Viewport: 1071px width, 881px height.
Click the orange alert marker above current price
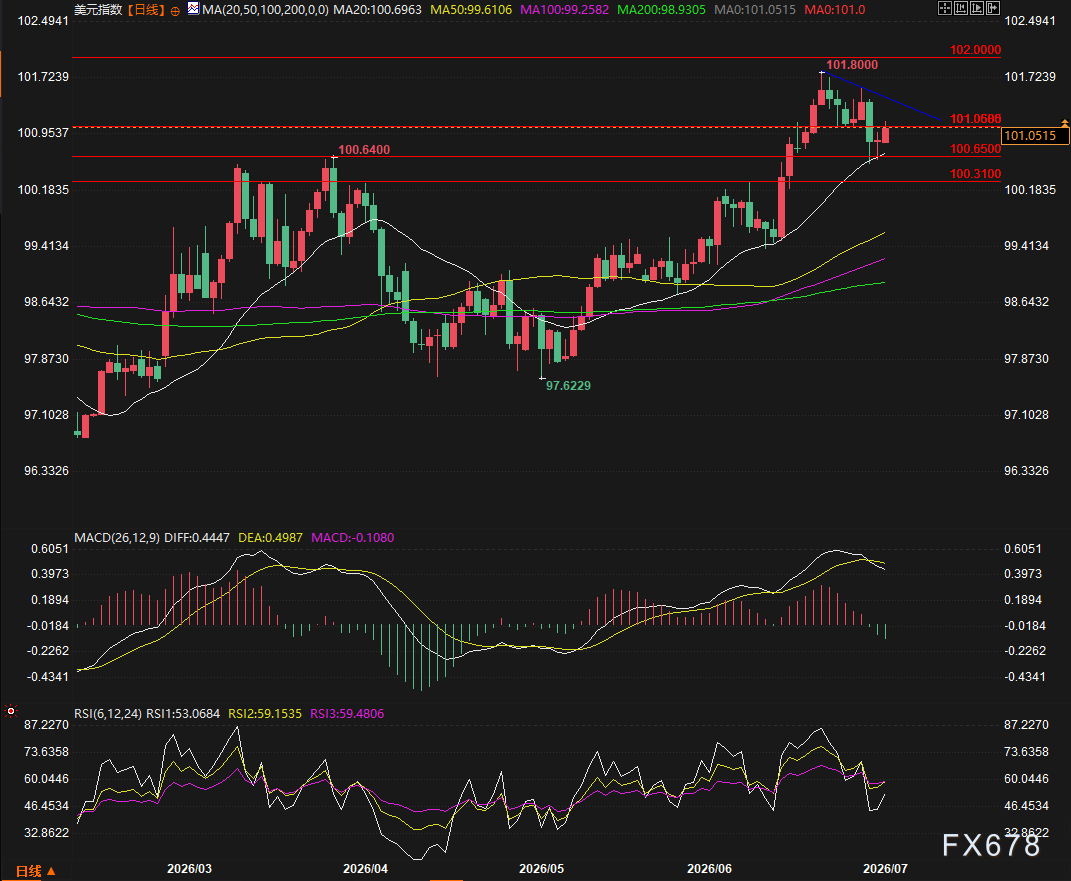1065,123
